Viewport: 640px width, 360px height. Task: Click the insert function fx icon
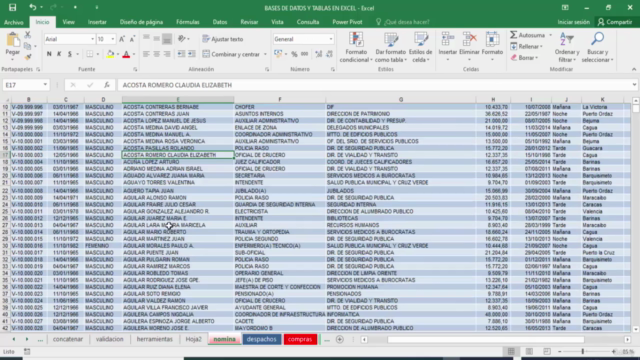tap(107, 85)
